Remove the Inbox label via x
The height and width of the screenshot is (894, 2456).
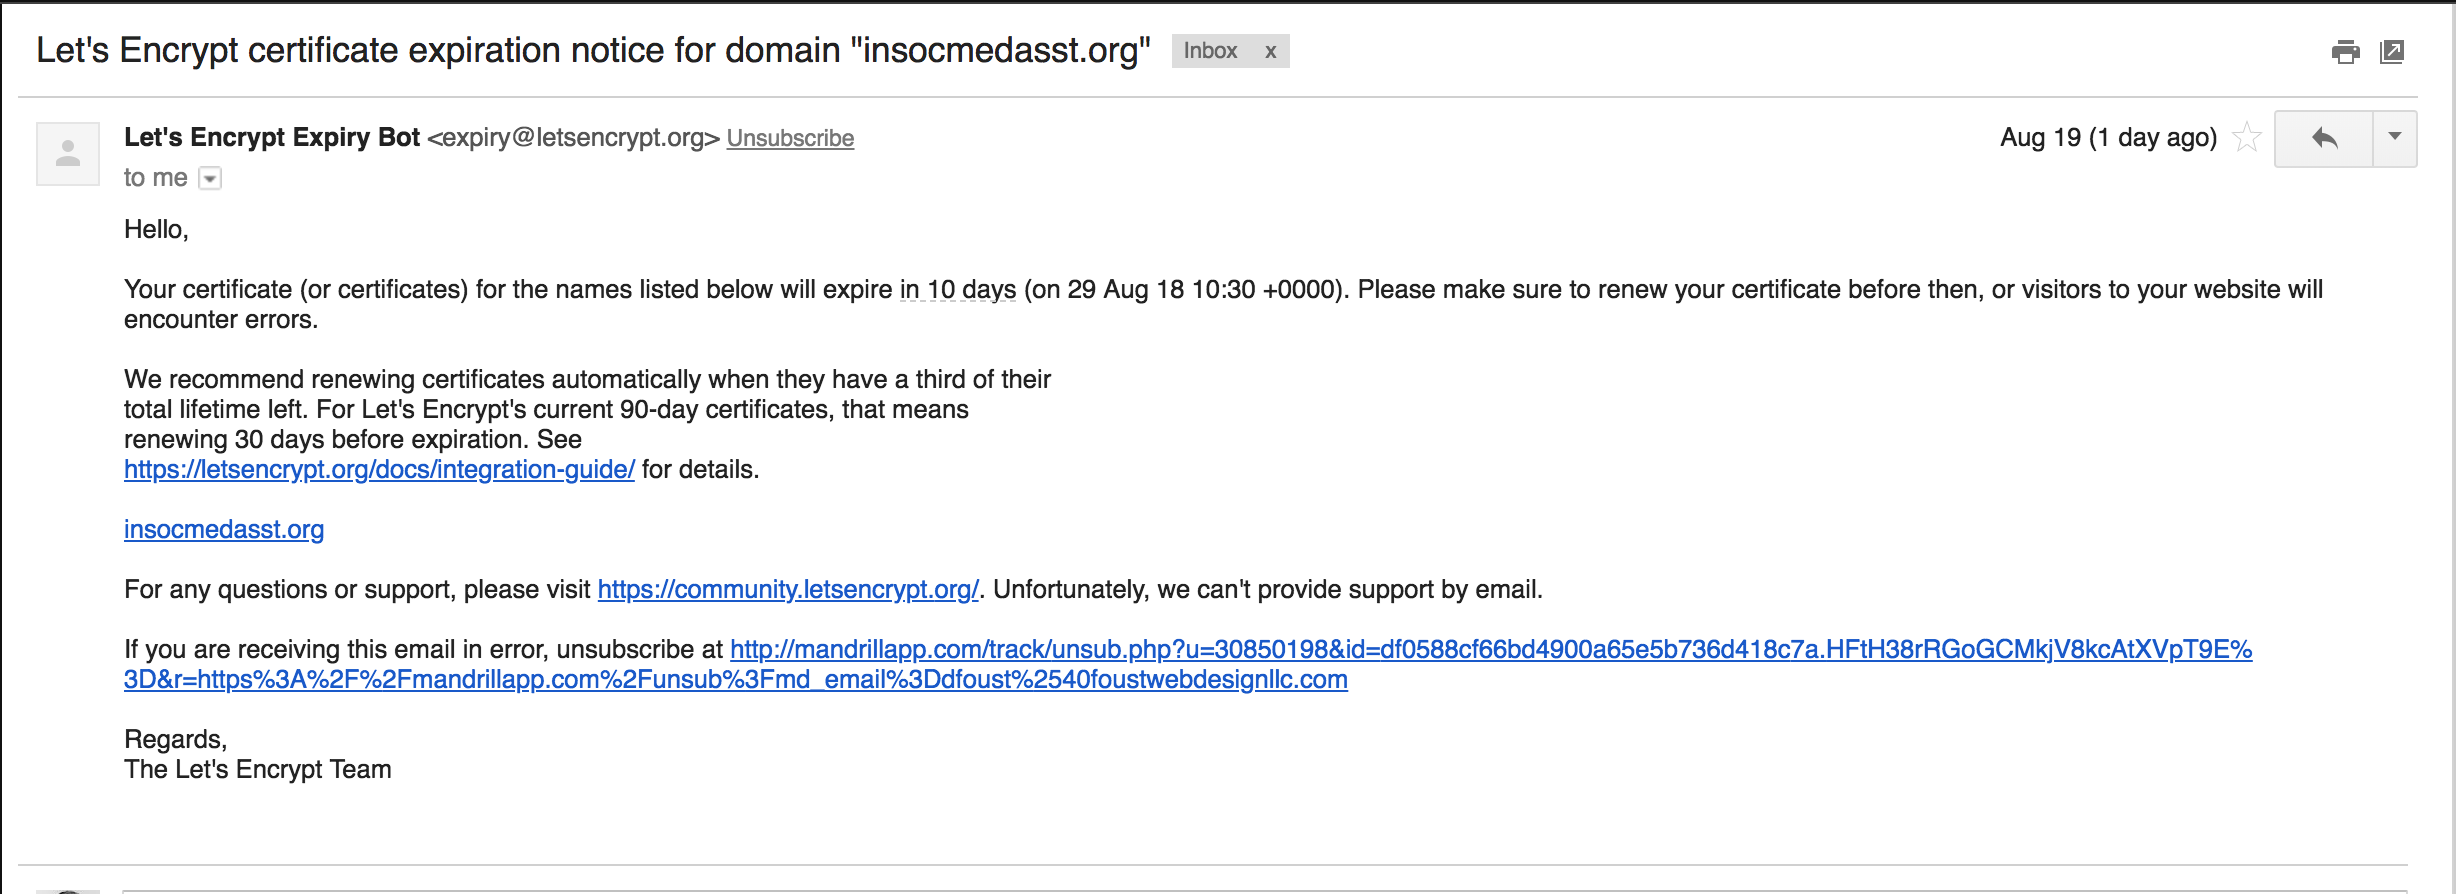[1270, 51]
